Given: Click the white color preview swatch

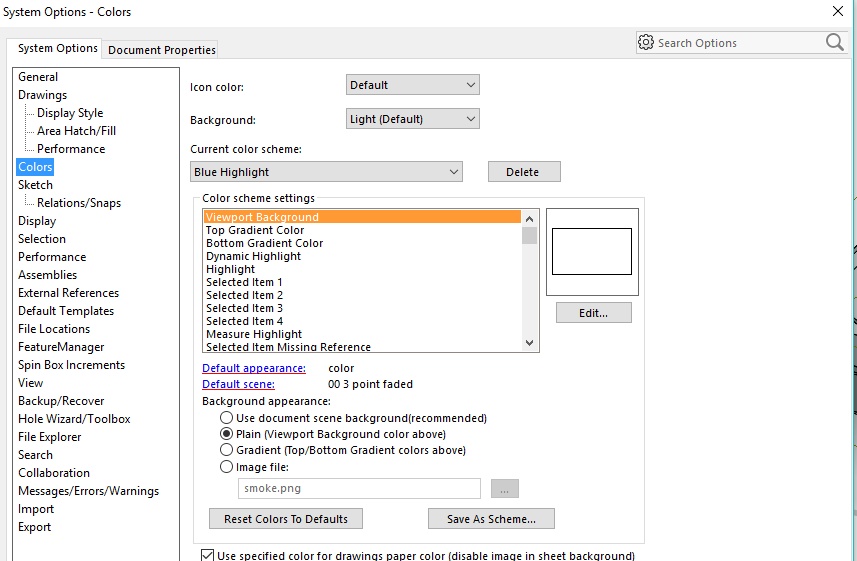Looking at the screenshot, I should point(592,251).
